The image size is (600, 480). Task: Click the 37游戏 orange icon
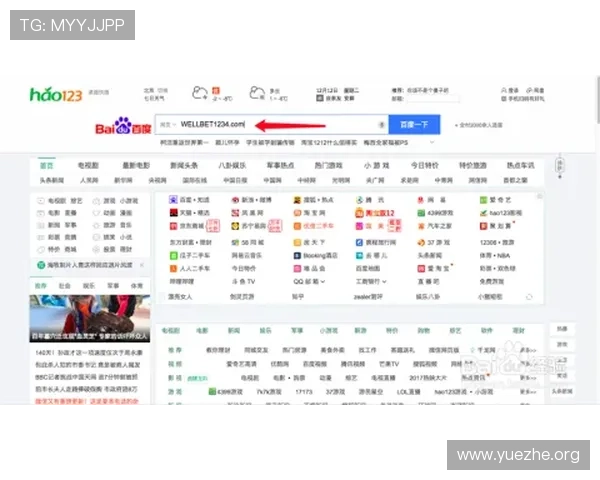click(x=421, y=242)
